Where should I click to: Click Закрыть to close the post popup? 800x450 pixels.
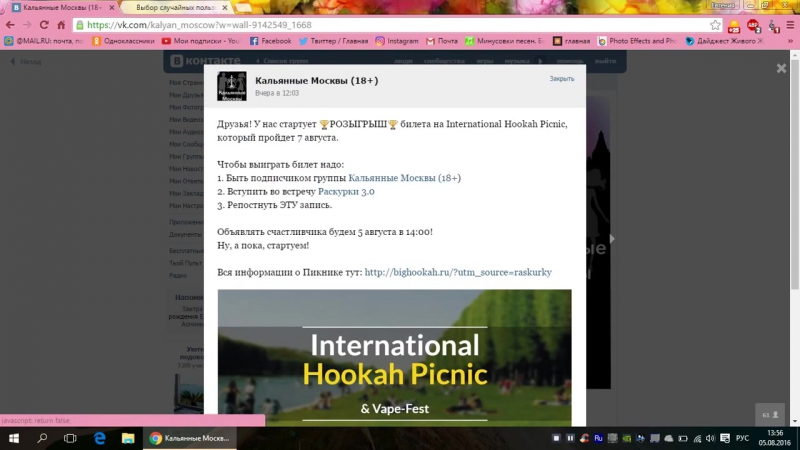click(562, 79)
